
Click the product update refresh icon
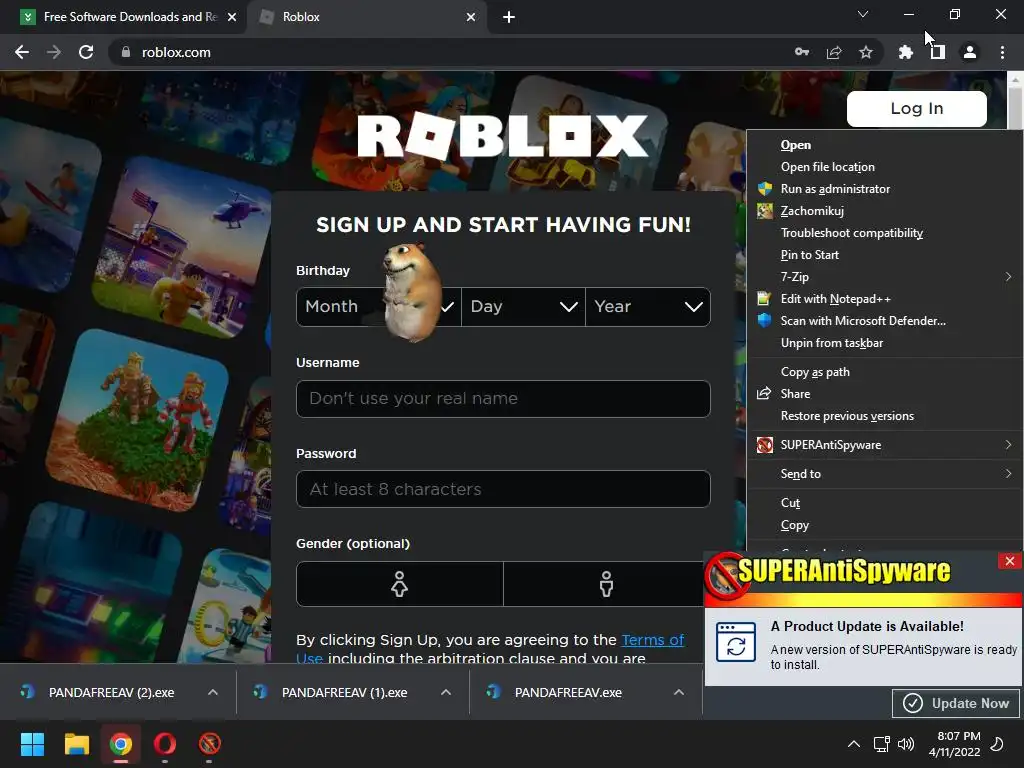pos(736,642)
